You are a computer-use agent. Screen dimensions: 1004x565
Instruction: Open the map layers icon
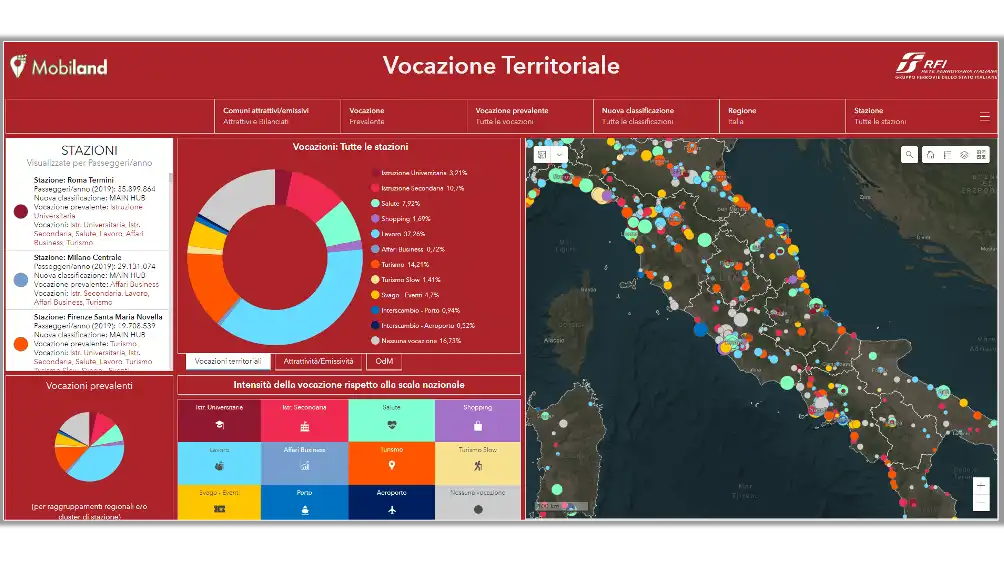click(964, 155)
